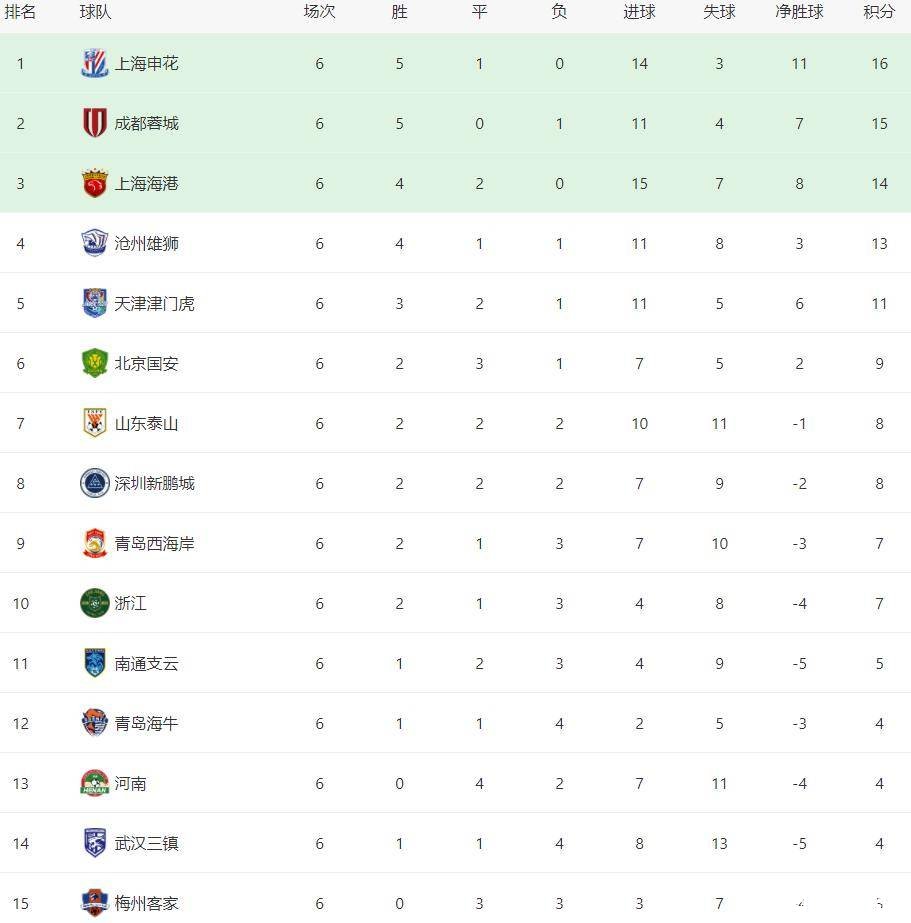This screenshot has height=923, width=911.
Task: Click the Cangzhou Mighty Lions logo
Action: [94, 244]
